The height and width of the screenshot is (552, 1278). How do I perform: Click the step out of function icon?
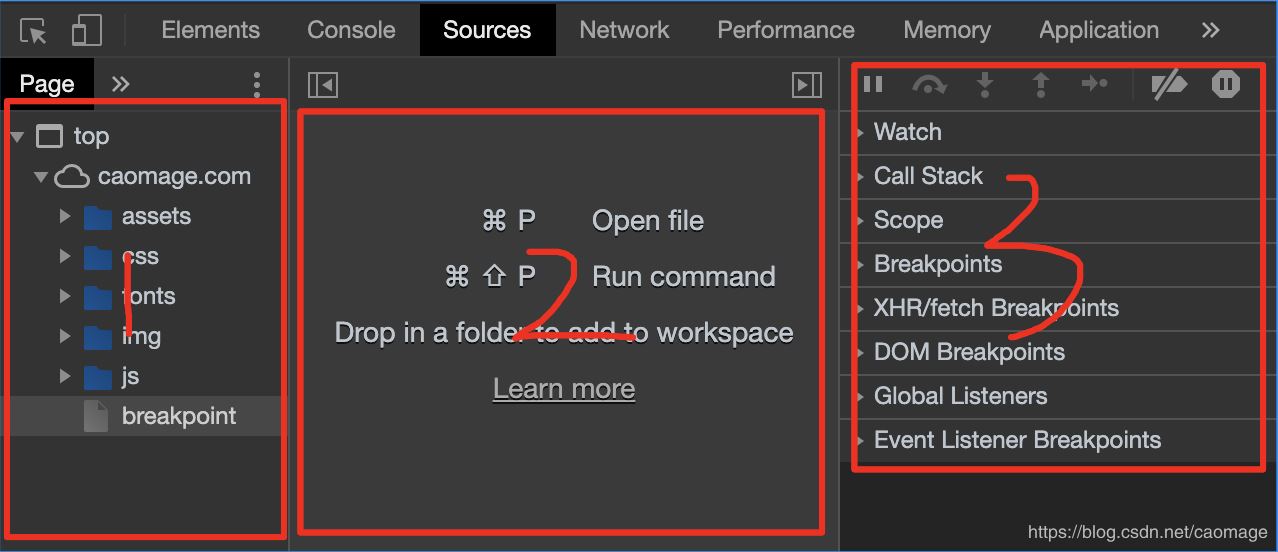tap(1040, 85)
